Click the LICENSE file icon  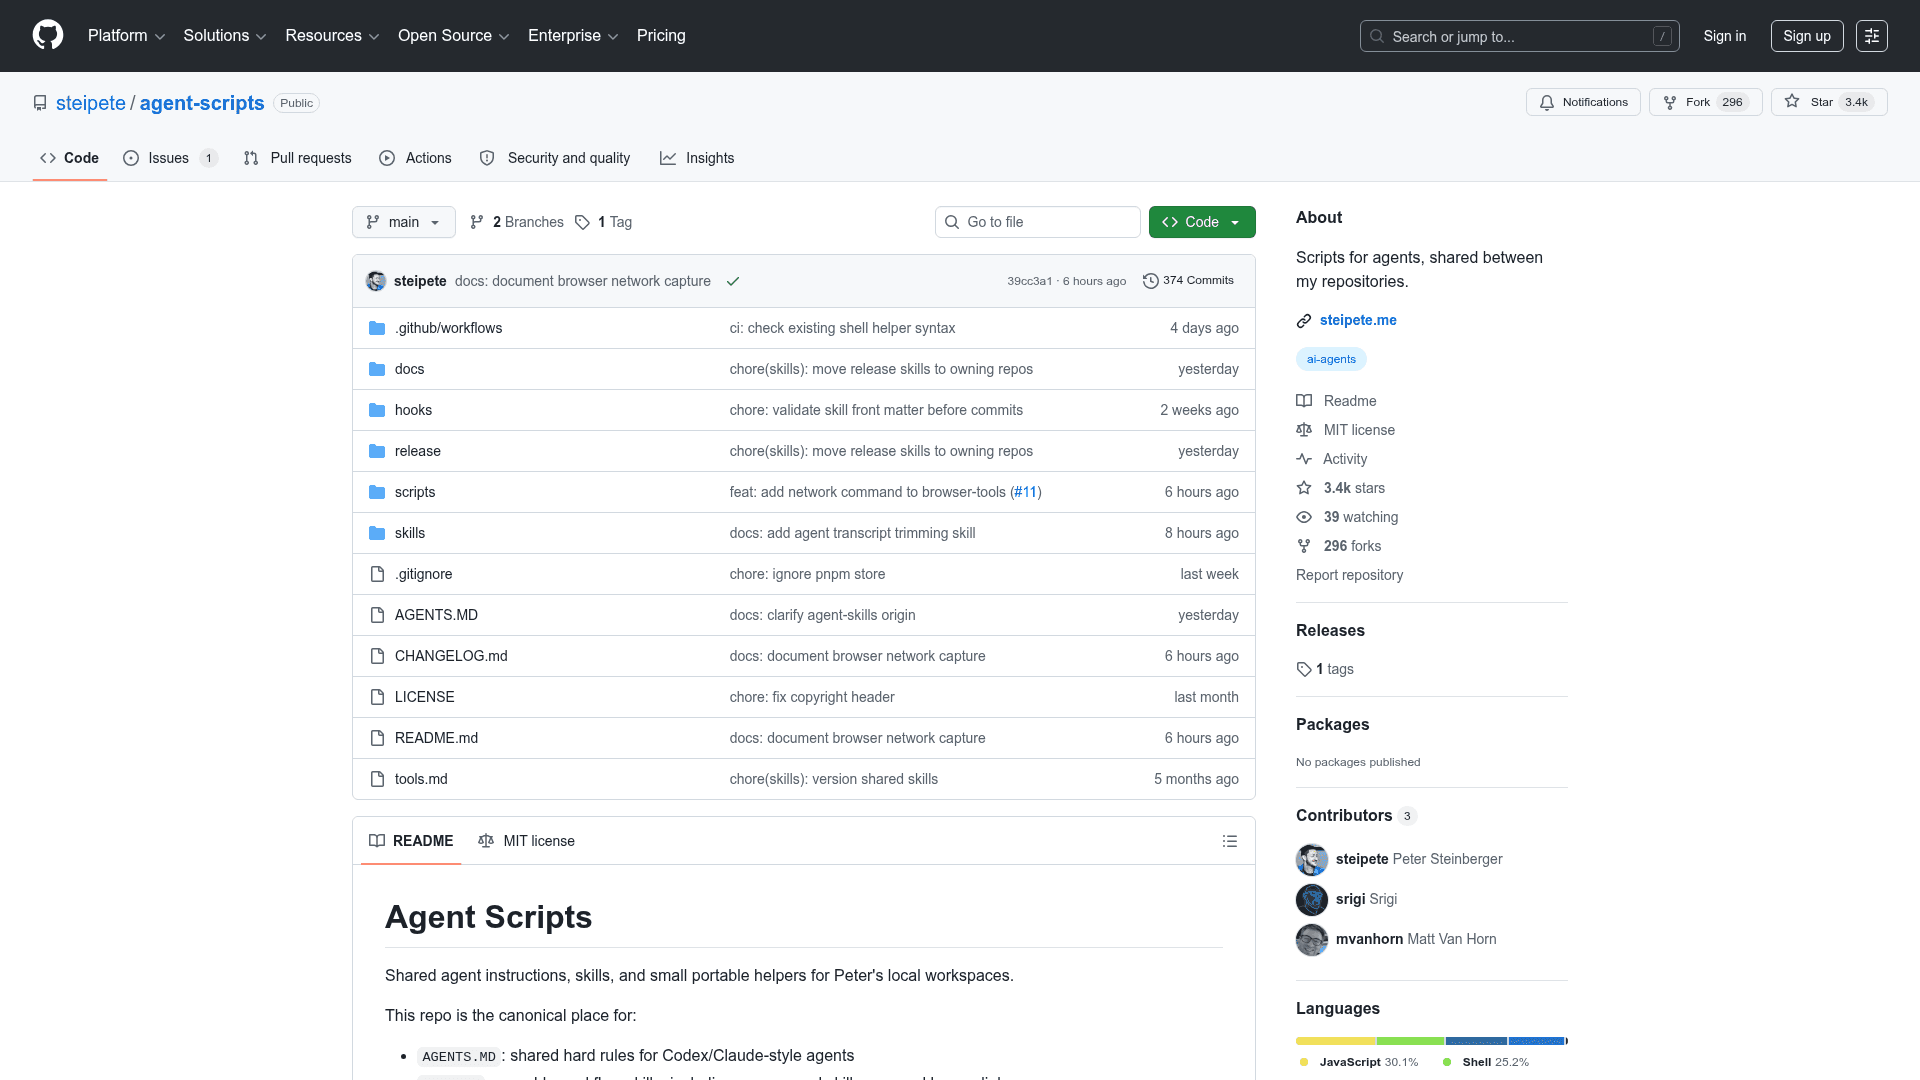click(377, 697)
